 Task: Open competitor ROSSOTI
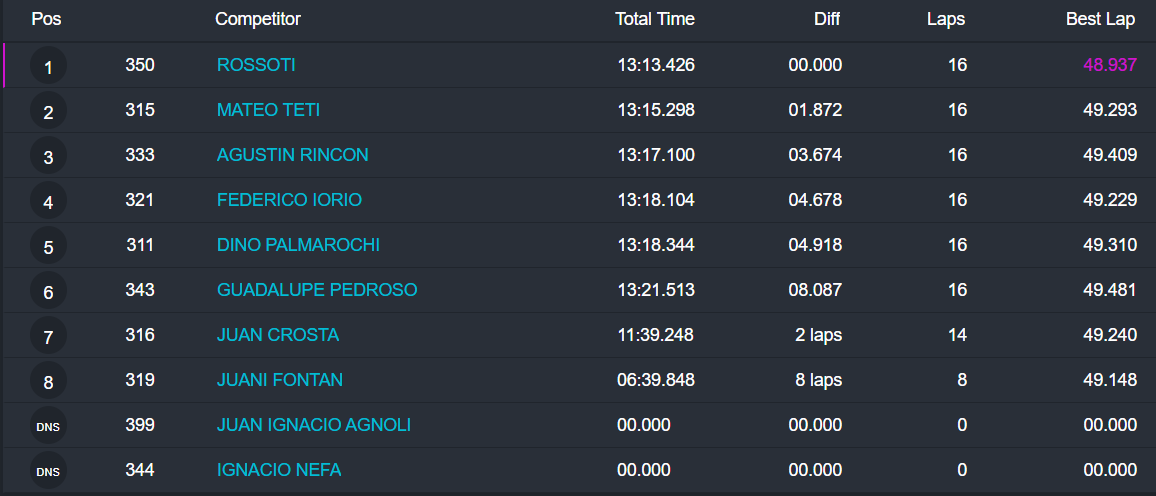(256, 65)
